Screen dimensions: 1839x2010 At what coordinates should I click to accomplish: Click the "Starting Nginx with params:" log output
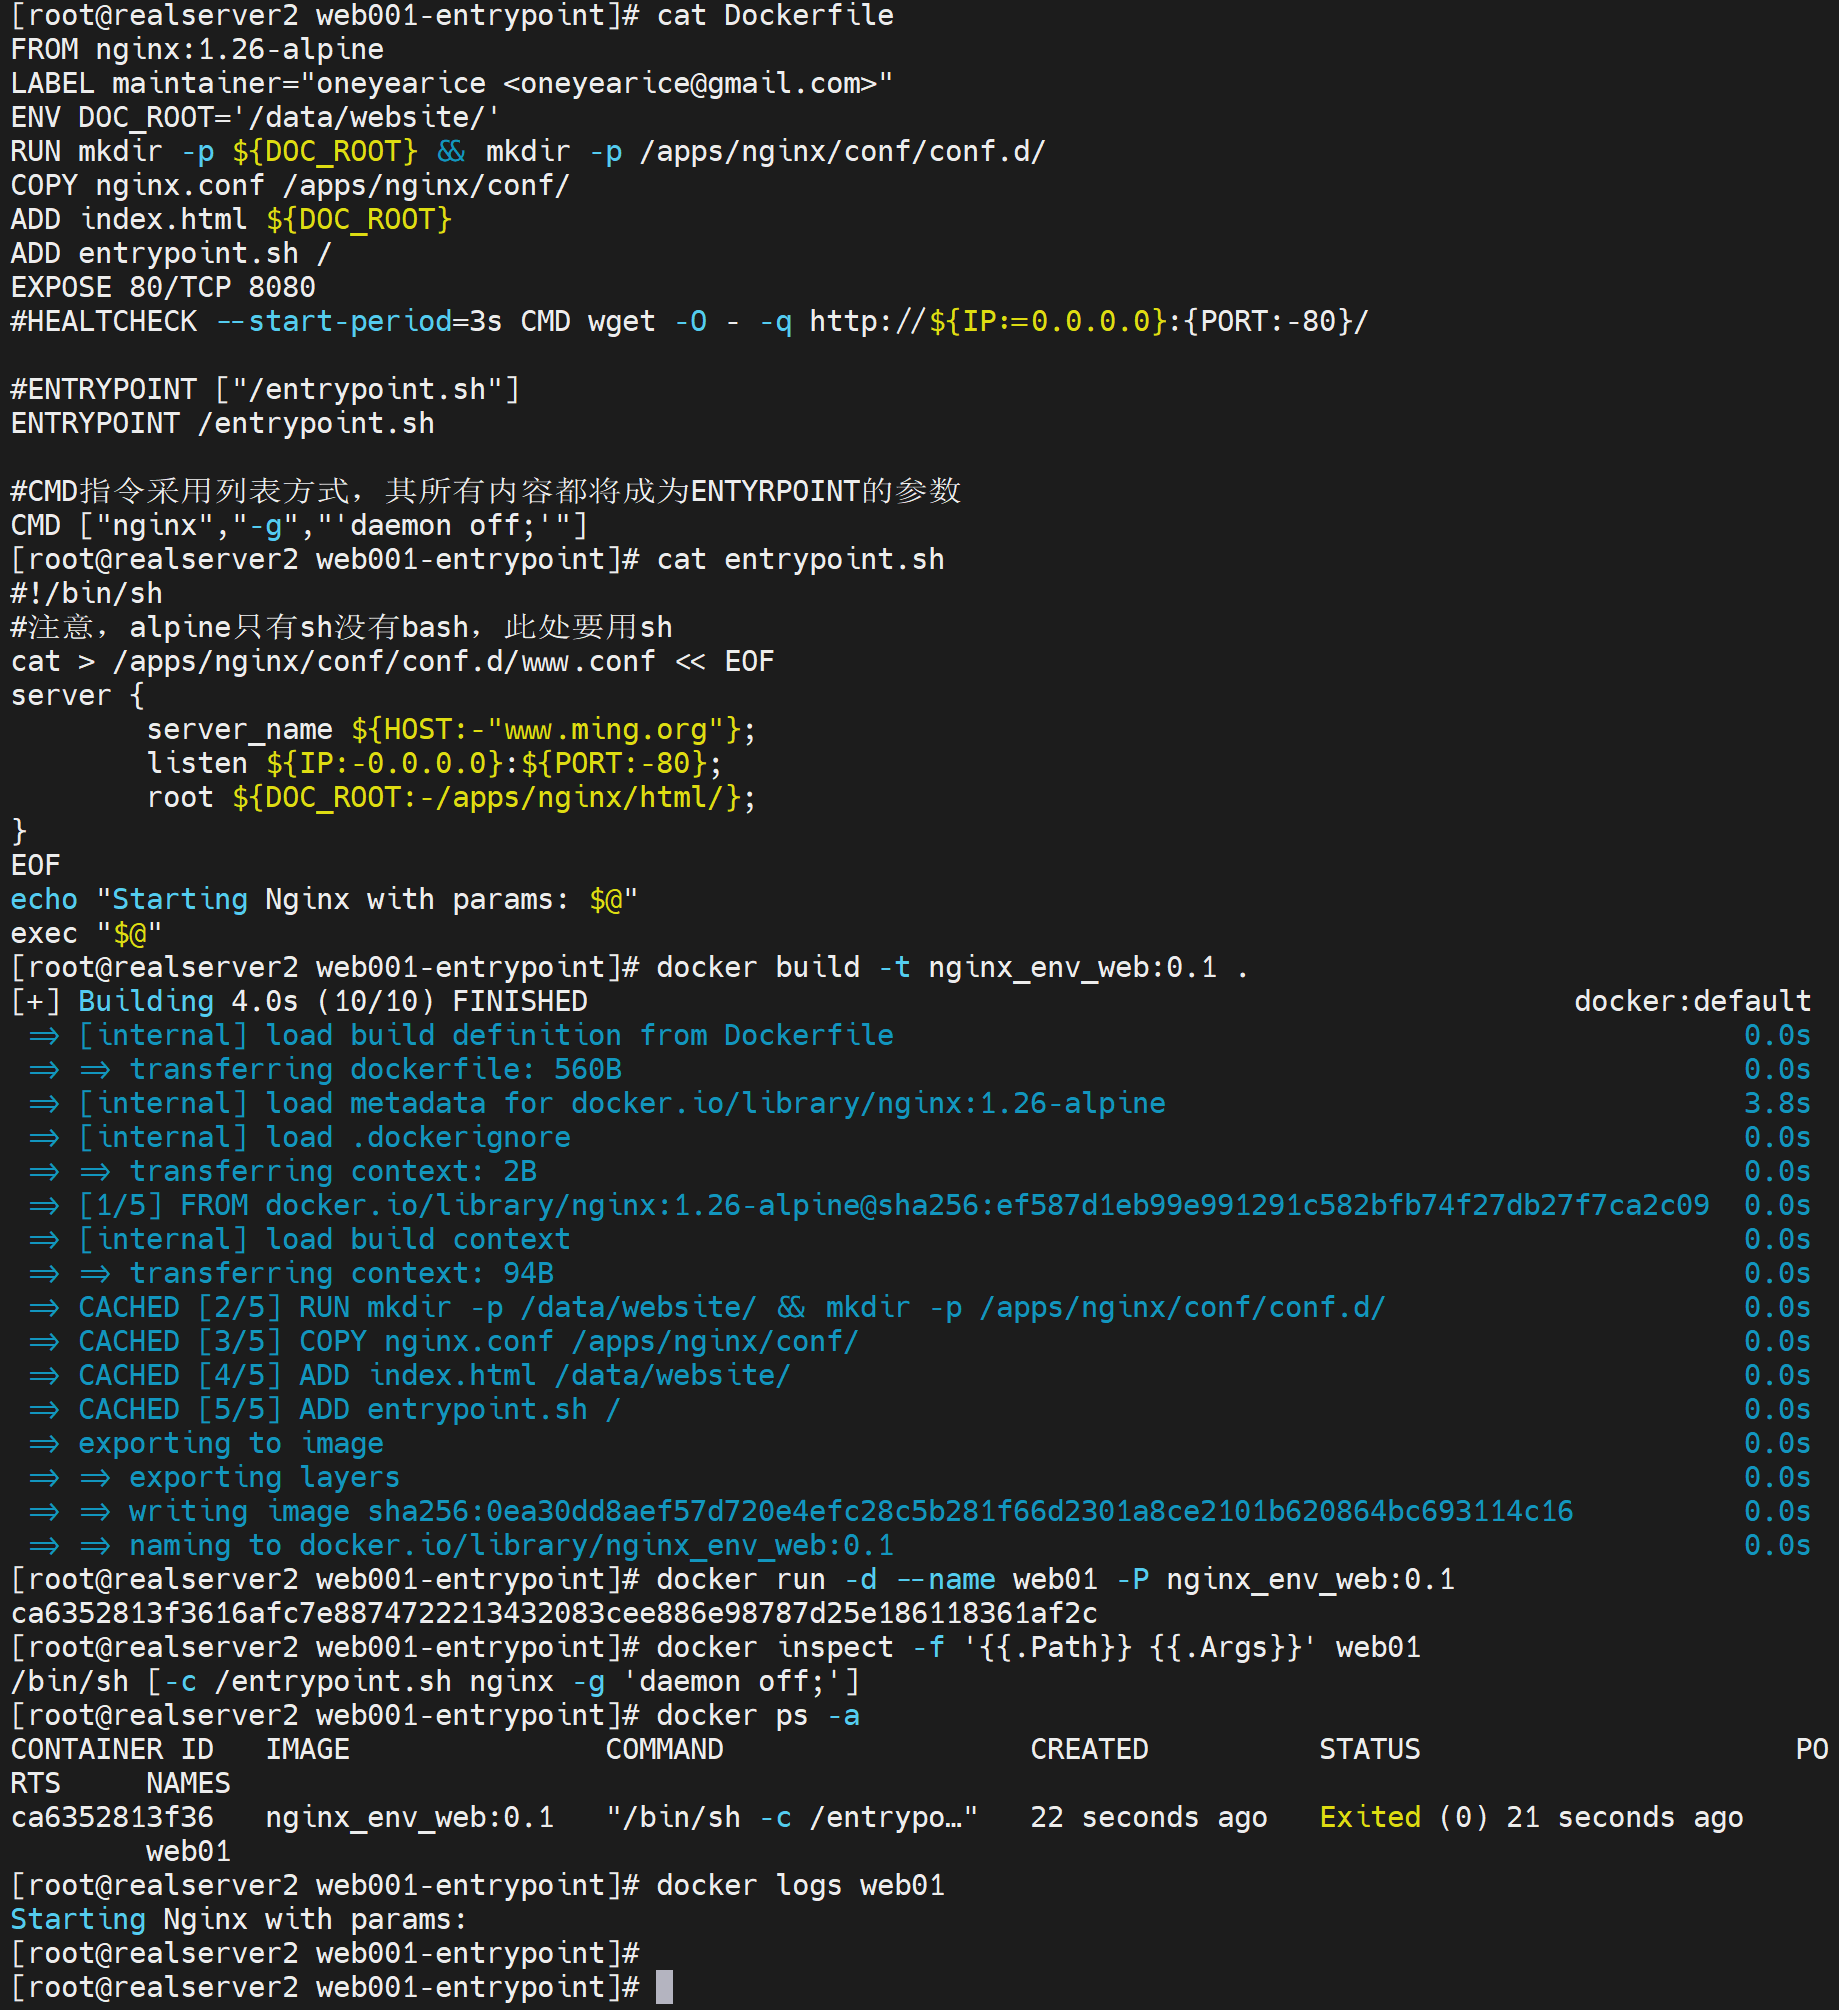238,1919
